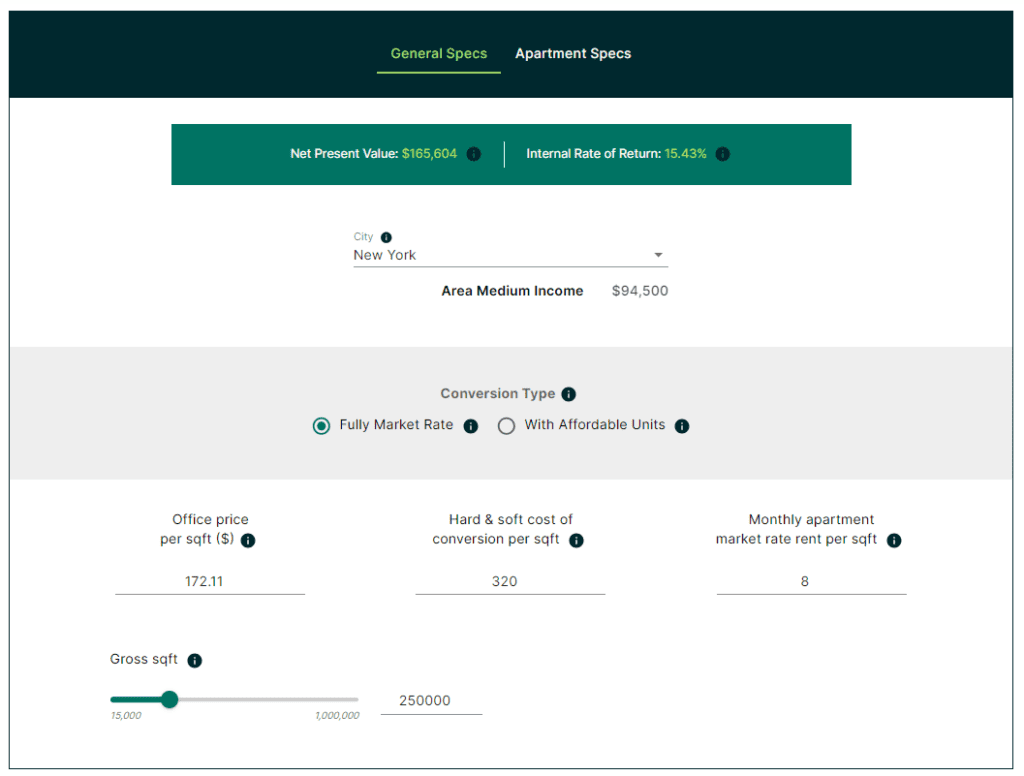Click the info icon next to Net Present Value
Screen dimensions: 1024x776
pyautogui.click(x=474, y=154)
